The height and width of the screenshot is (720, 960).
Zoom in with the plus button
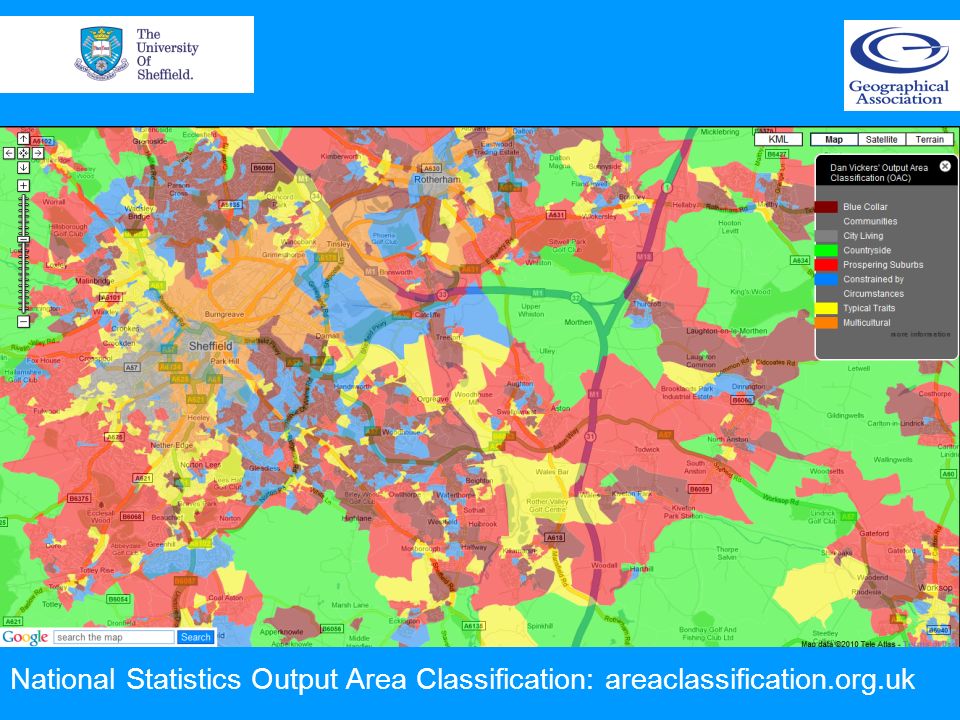23,186
